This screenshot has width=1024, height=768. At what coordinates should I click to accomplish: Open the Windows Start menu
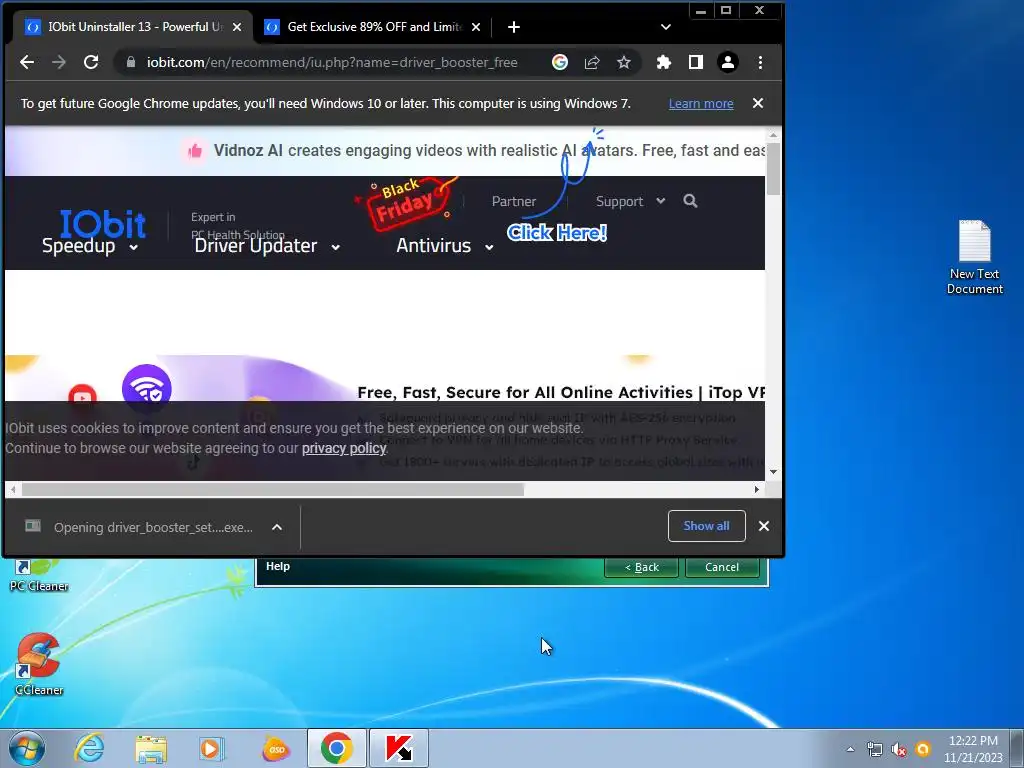[27, 748]
